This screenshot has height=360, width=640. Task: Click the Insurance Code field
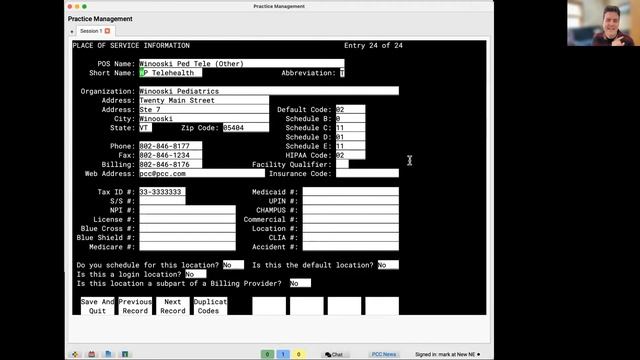point(367,173)
